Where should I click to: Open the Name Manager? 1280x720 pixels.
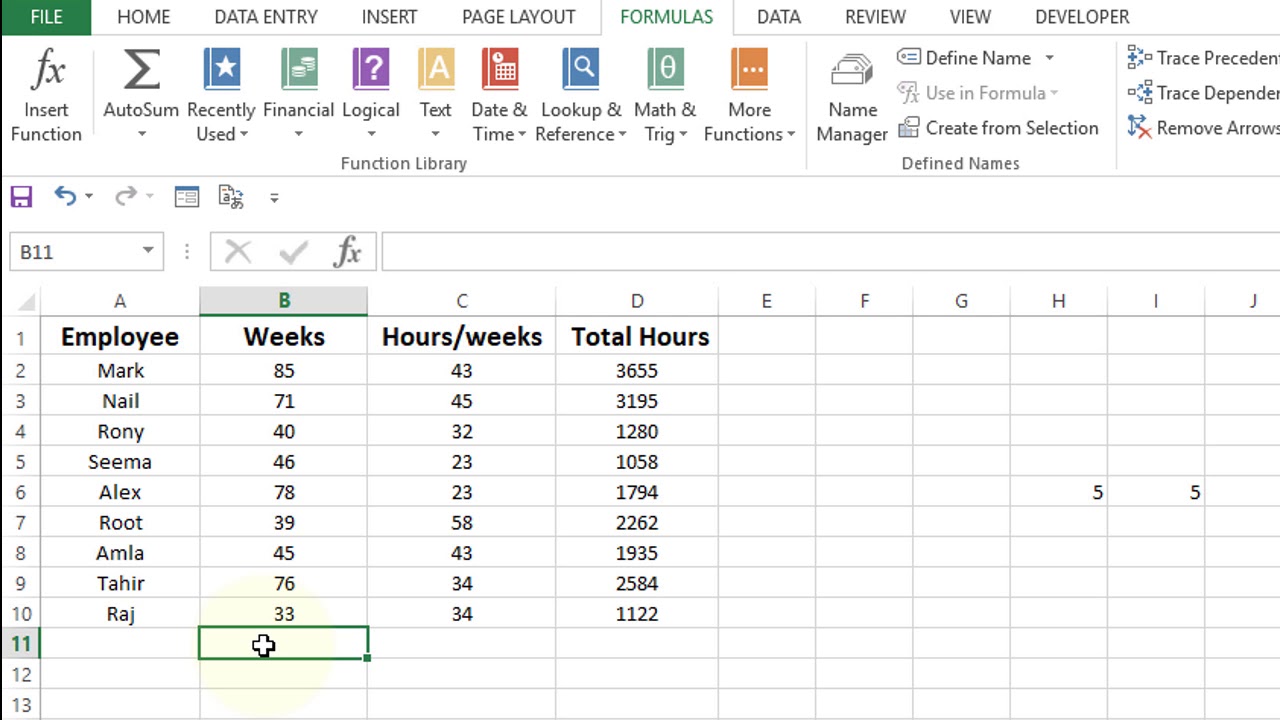pos(852,95)
